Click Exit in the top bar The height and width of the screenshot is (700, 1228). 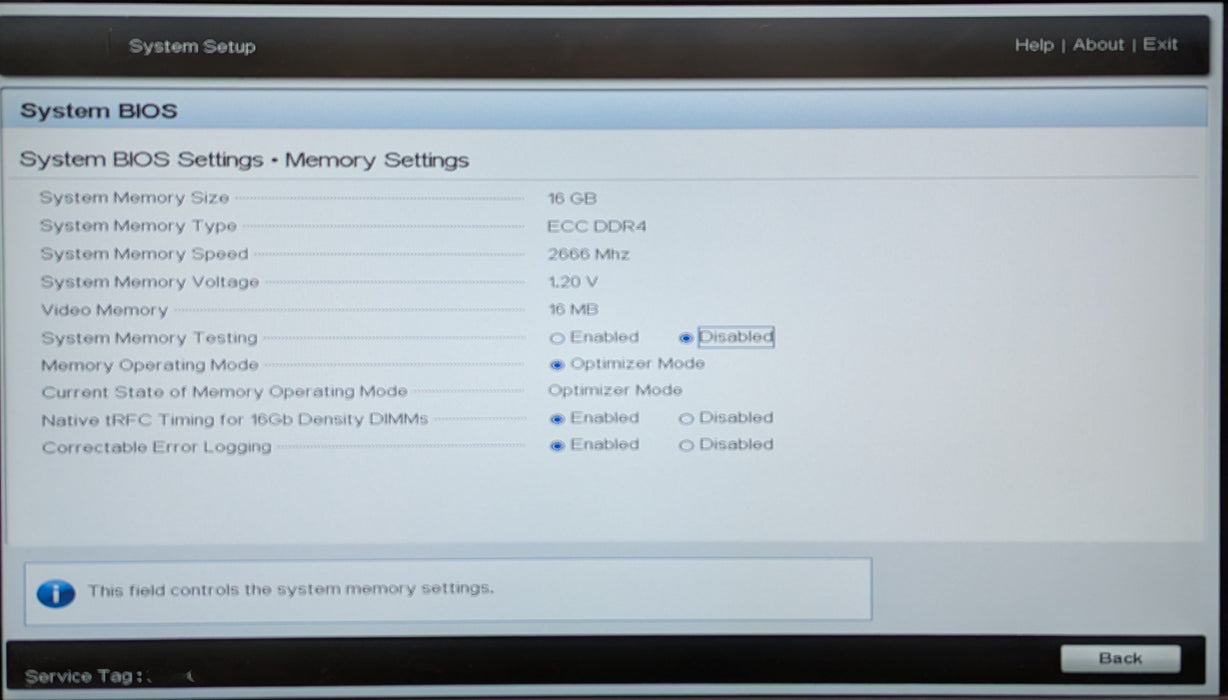point(1160,45)
